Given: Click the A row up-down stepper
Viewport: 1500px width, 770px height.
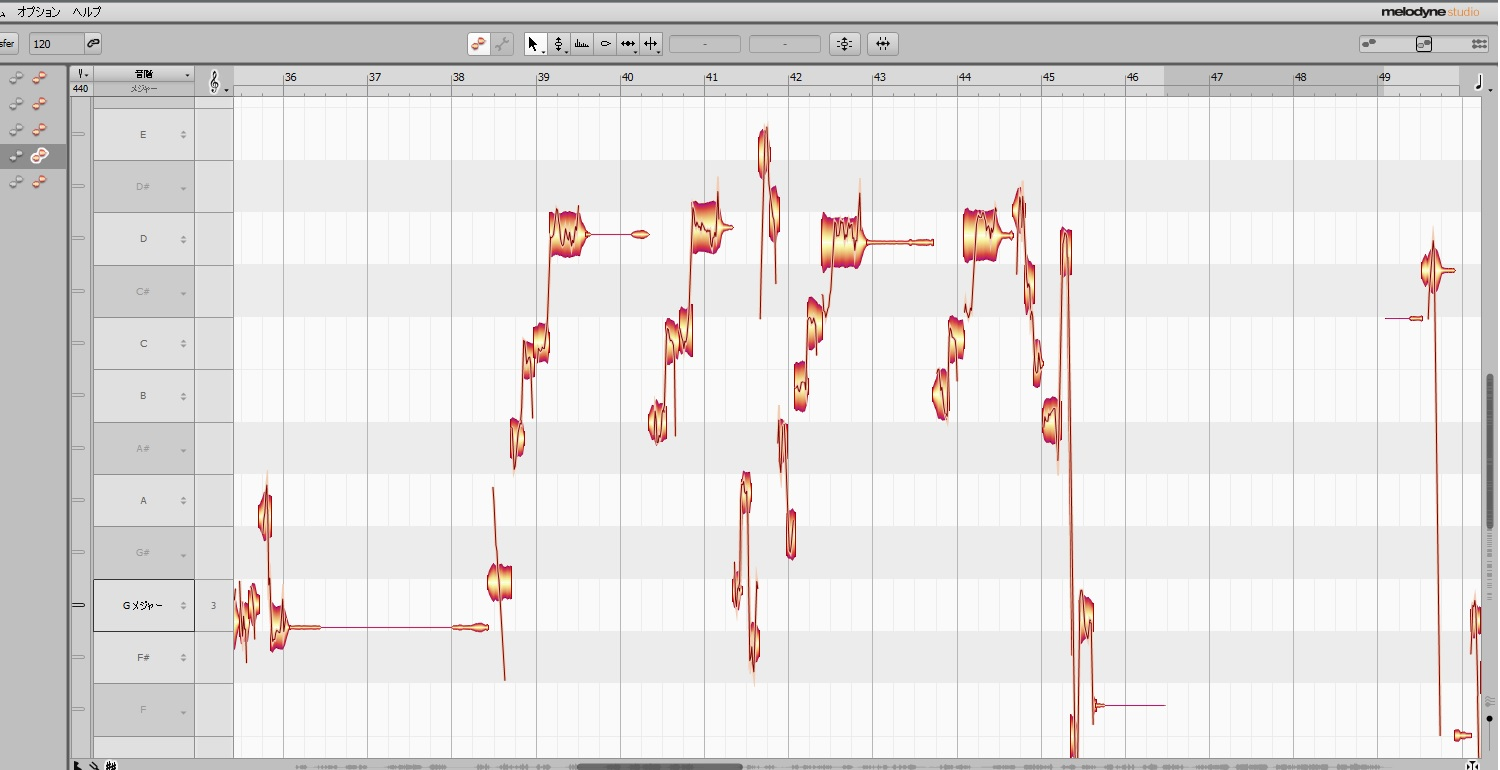Looking at the screenshot, I should [183, 501].
